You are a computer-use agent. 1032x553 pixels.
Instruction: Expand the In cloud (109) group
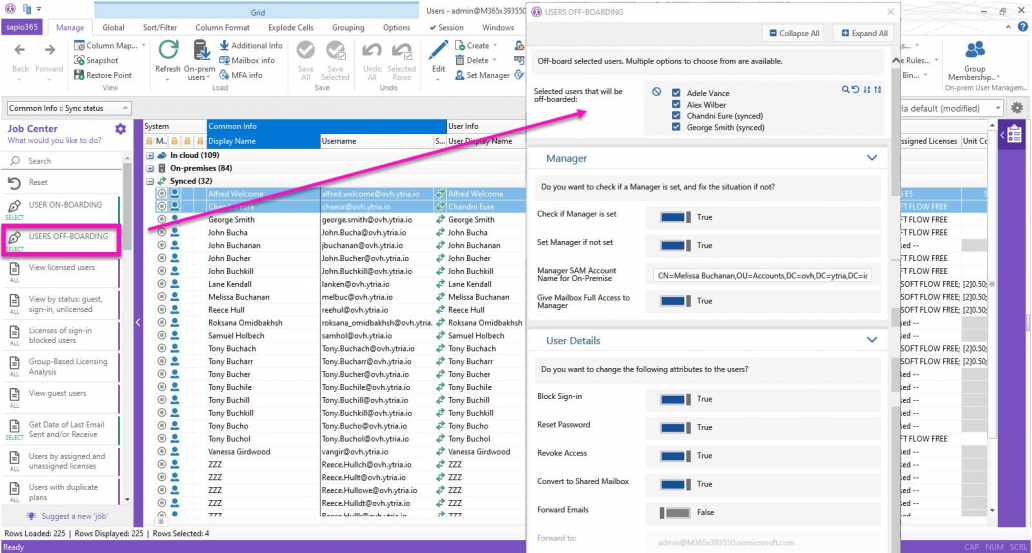pyautogui.click(x=149, y=155)
